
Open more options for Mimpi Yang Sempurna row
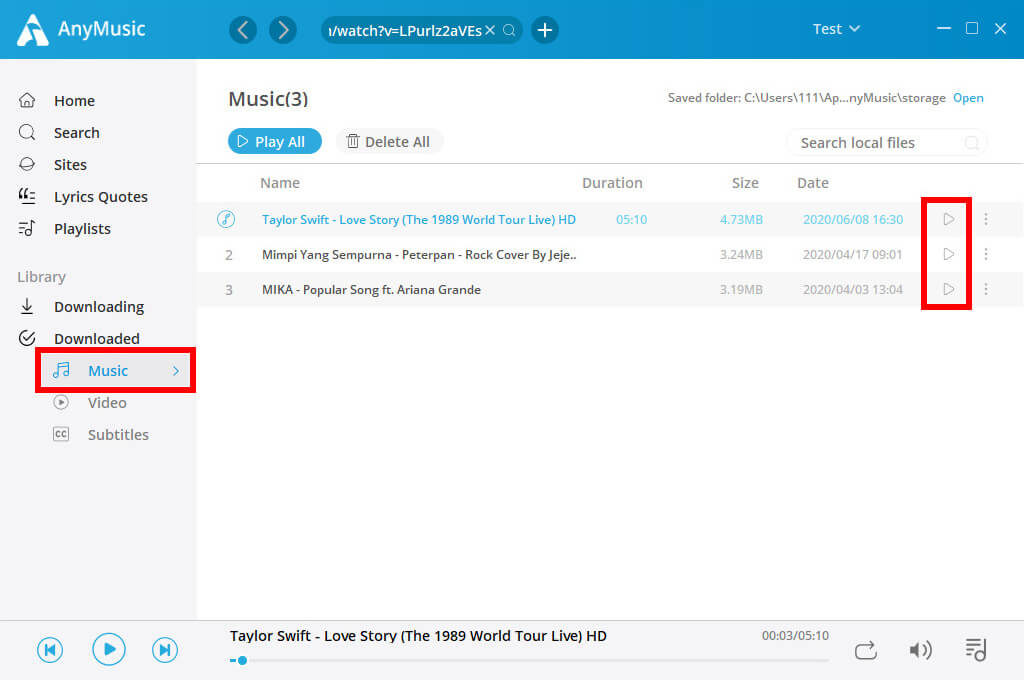tap(985, 254)
